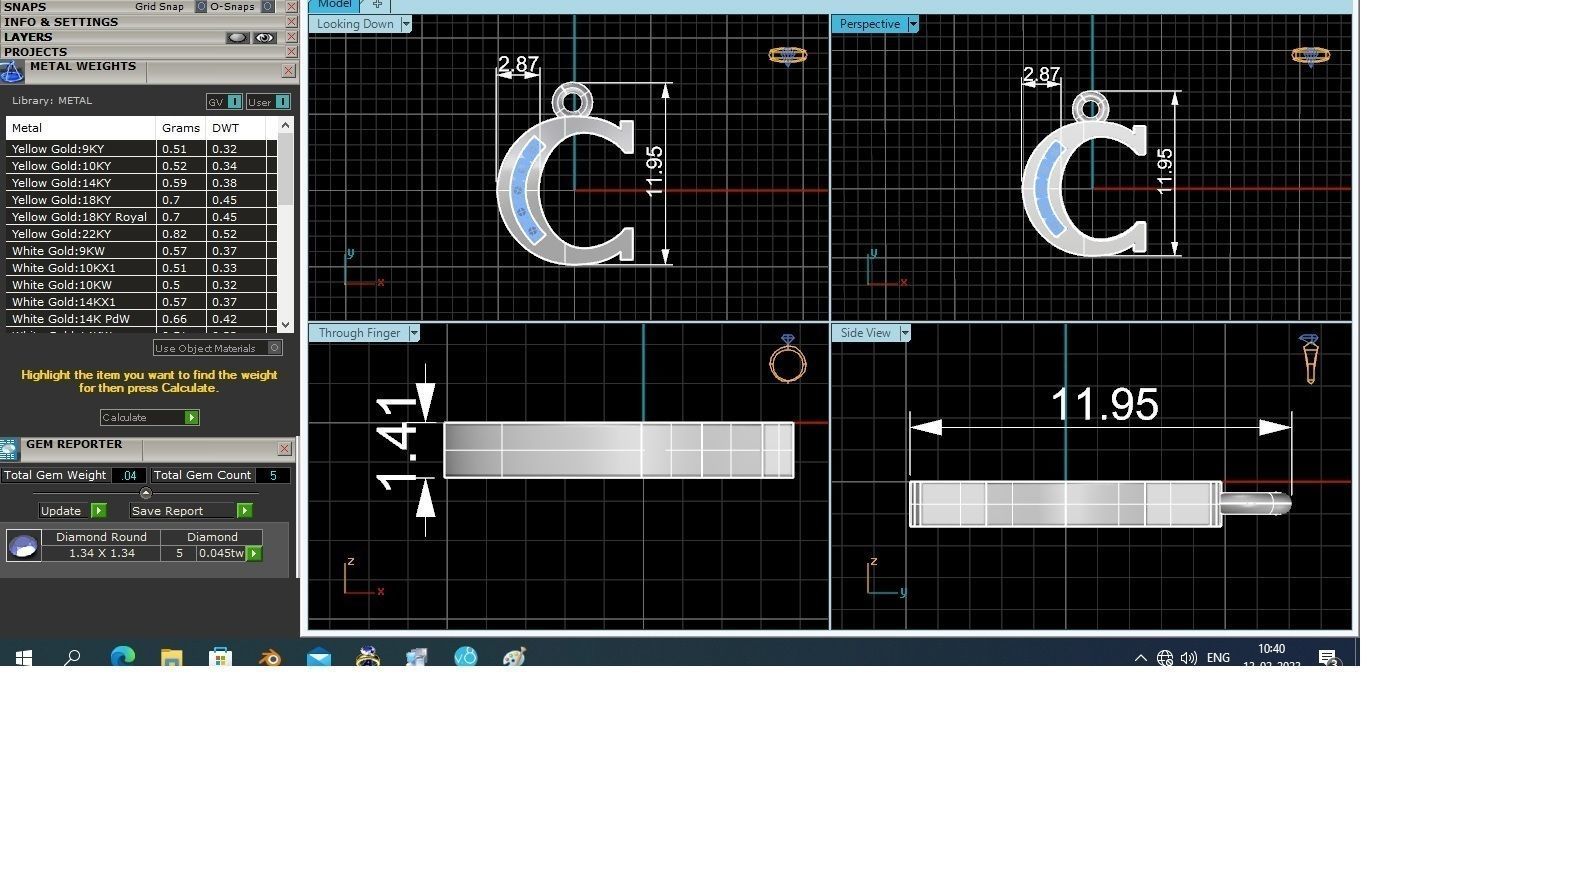Toggle the Grid Snap switch
Image resolution: width=1594 pixels, height=879 pixels.
[200, 7]
